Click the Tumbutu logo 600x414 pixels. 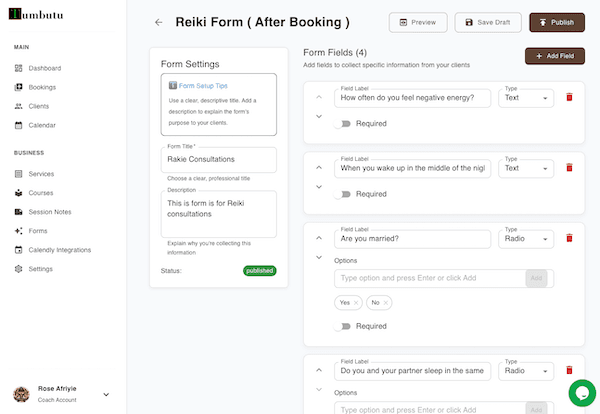point(36,15)
